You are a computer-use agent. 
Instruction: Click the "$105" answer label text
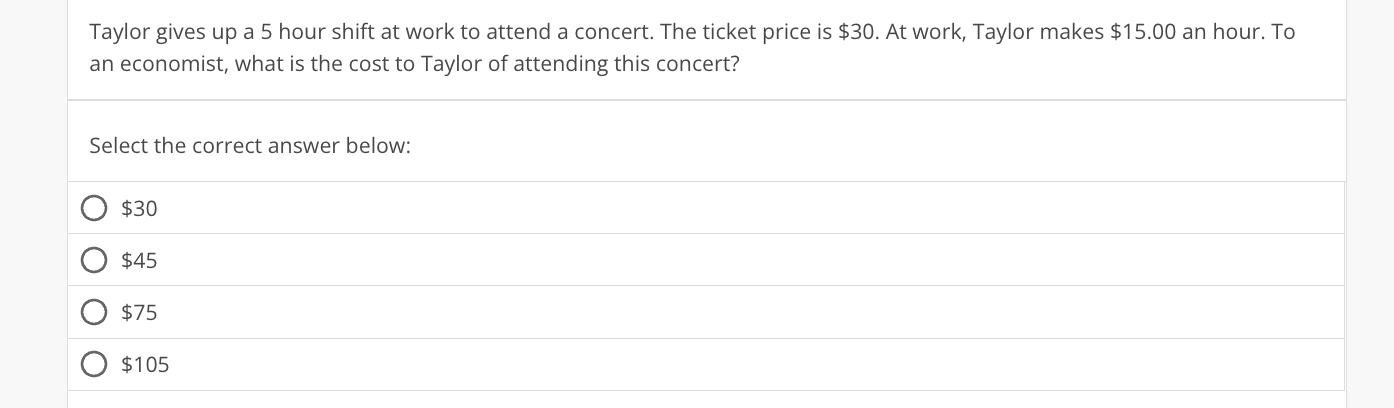pyautogui.click(x=145, y=364)
